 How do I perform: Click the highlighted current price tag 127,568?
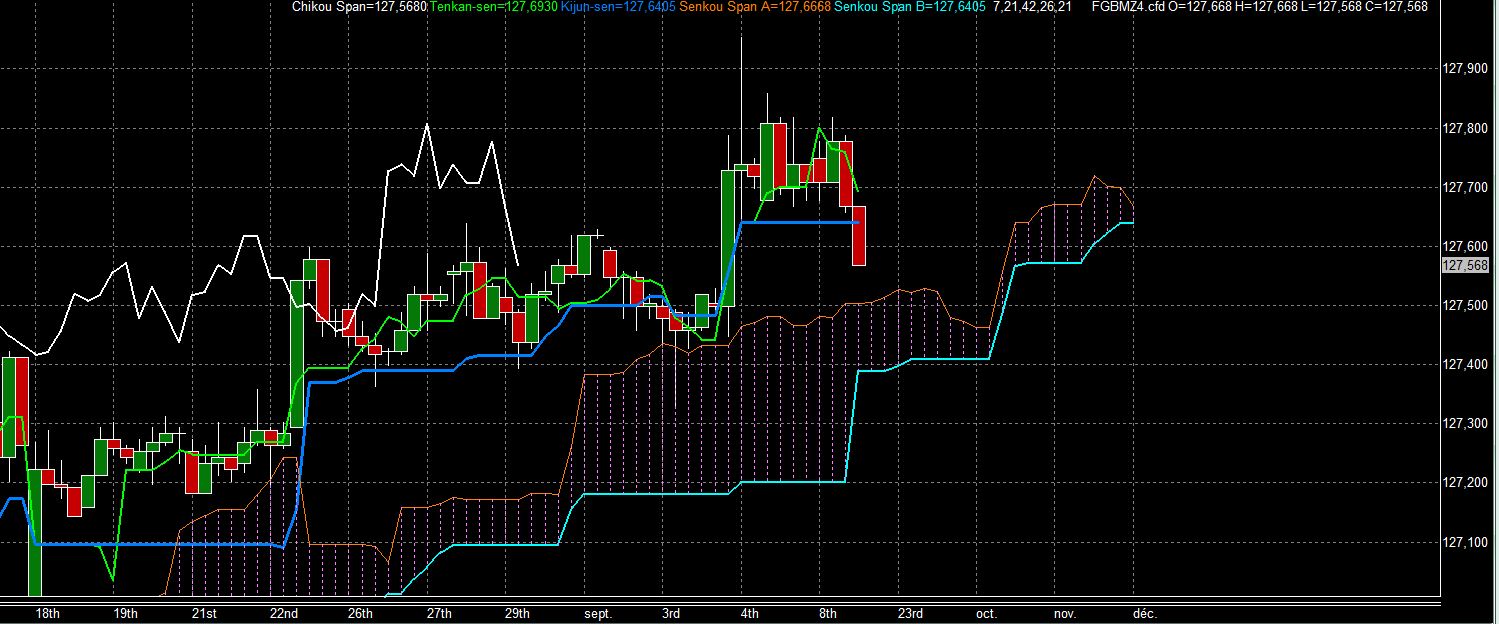(x=1465, y=265)
